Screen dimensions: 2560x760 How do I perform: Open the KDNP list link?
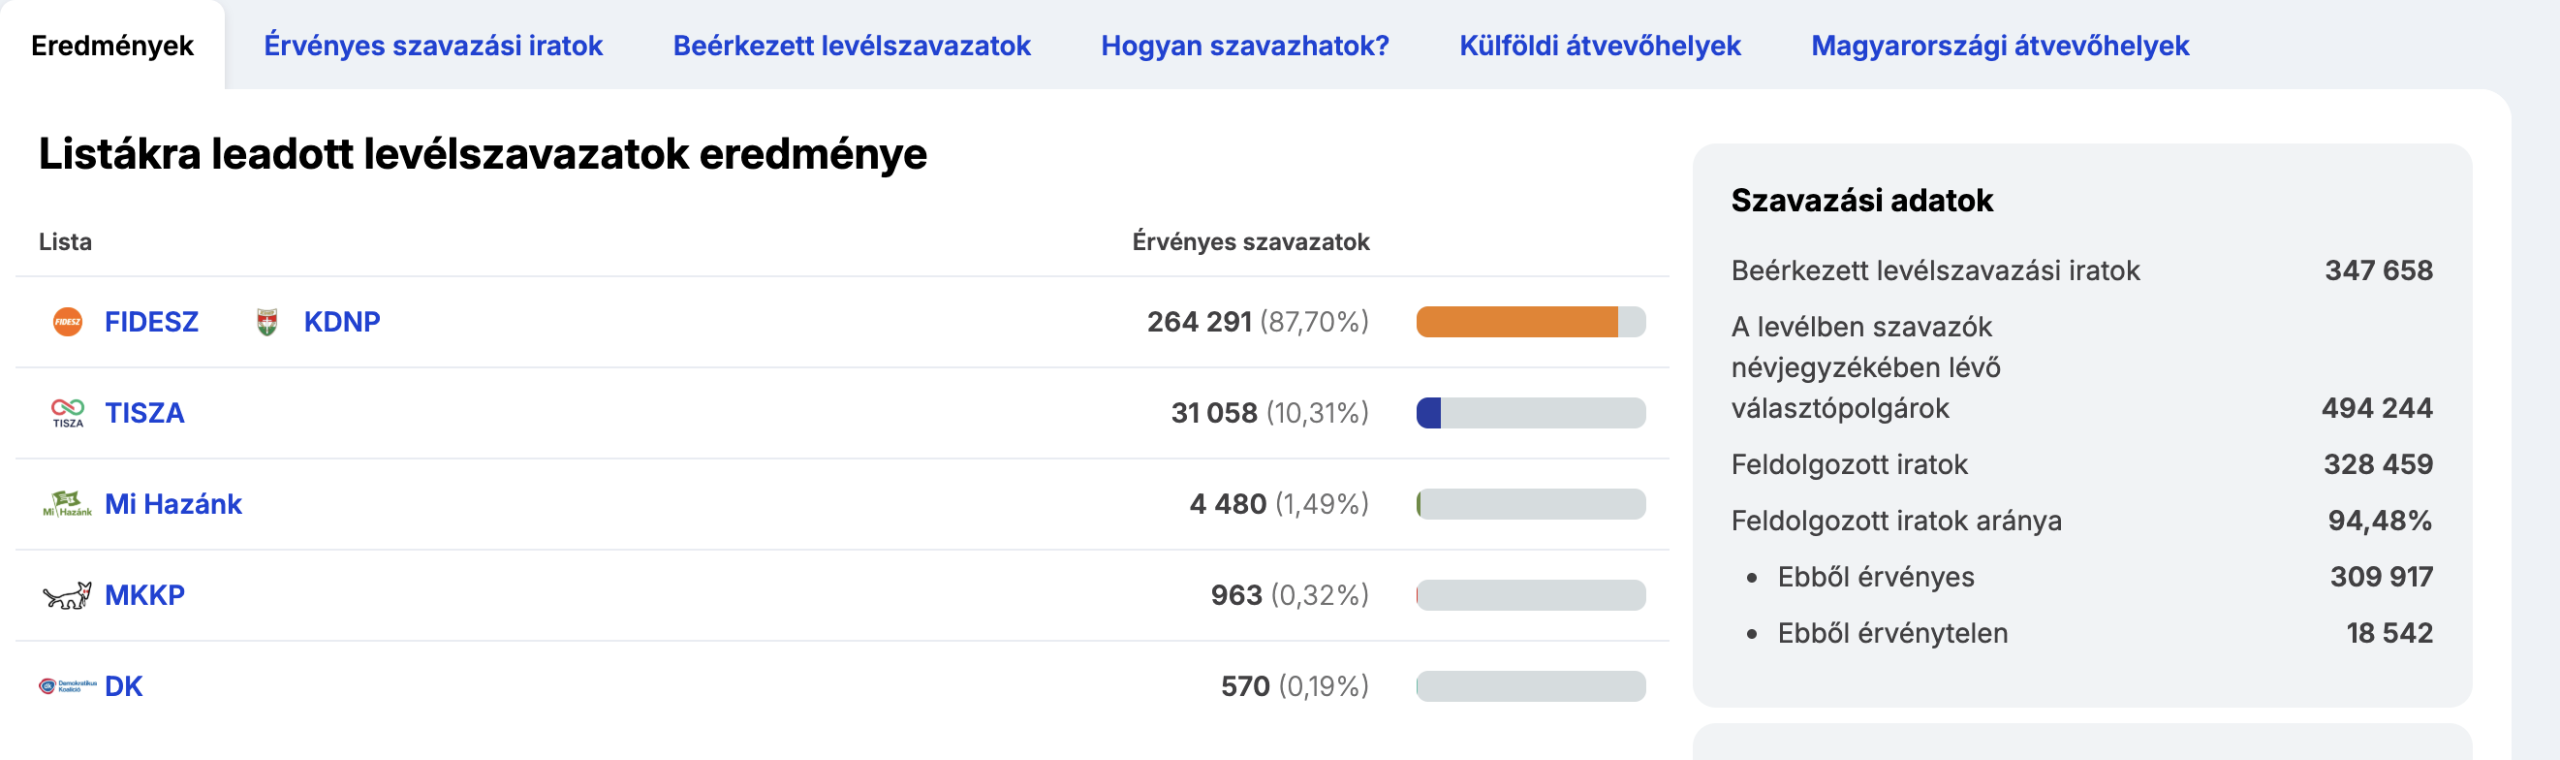click(342, 322)
